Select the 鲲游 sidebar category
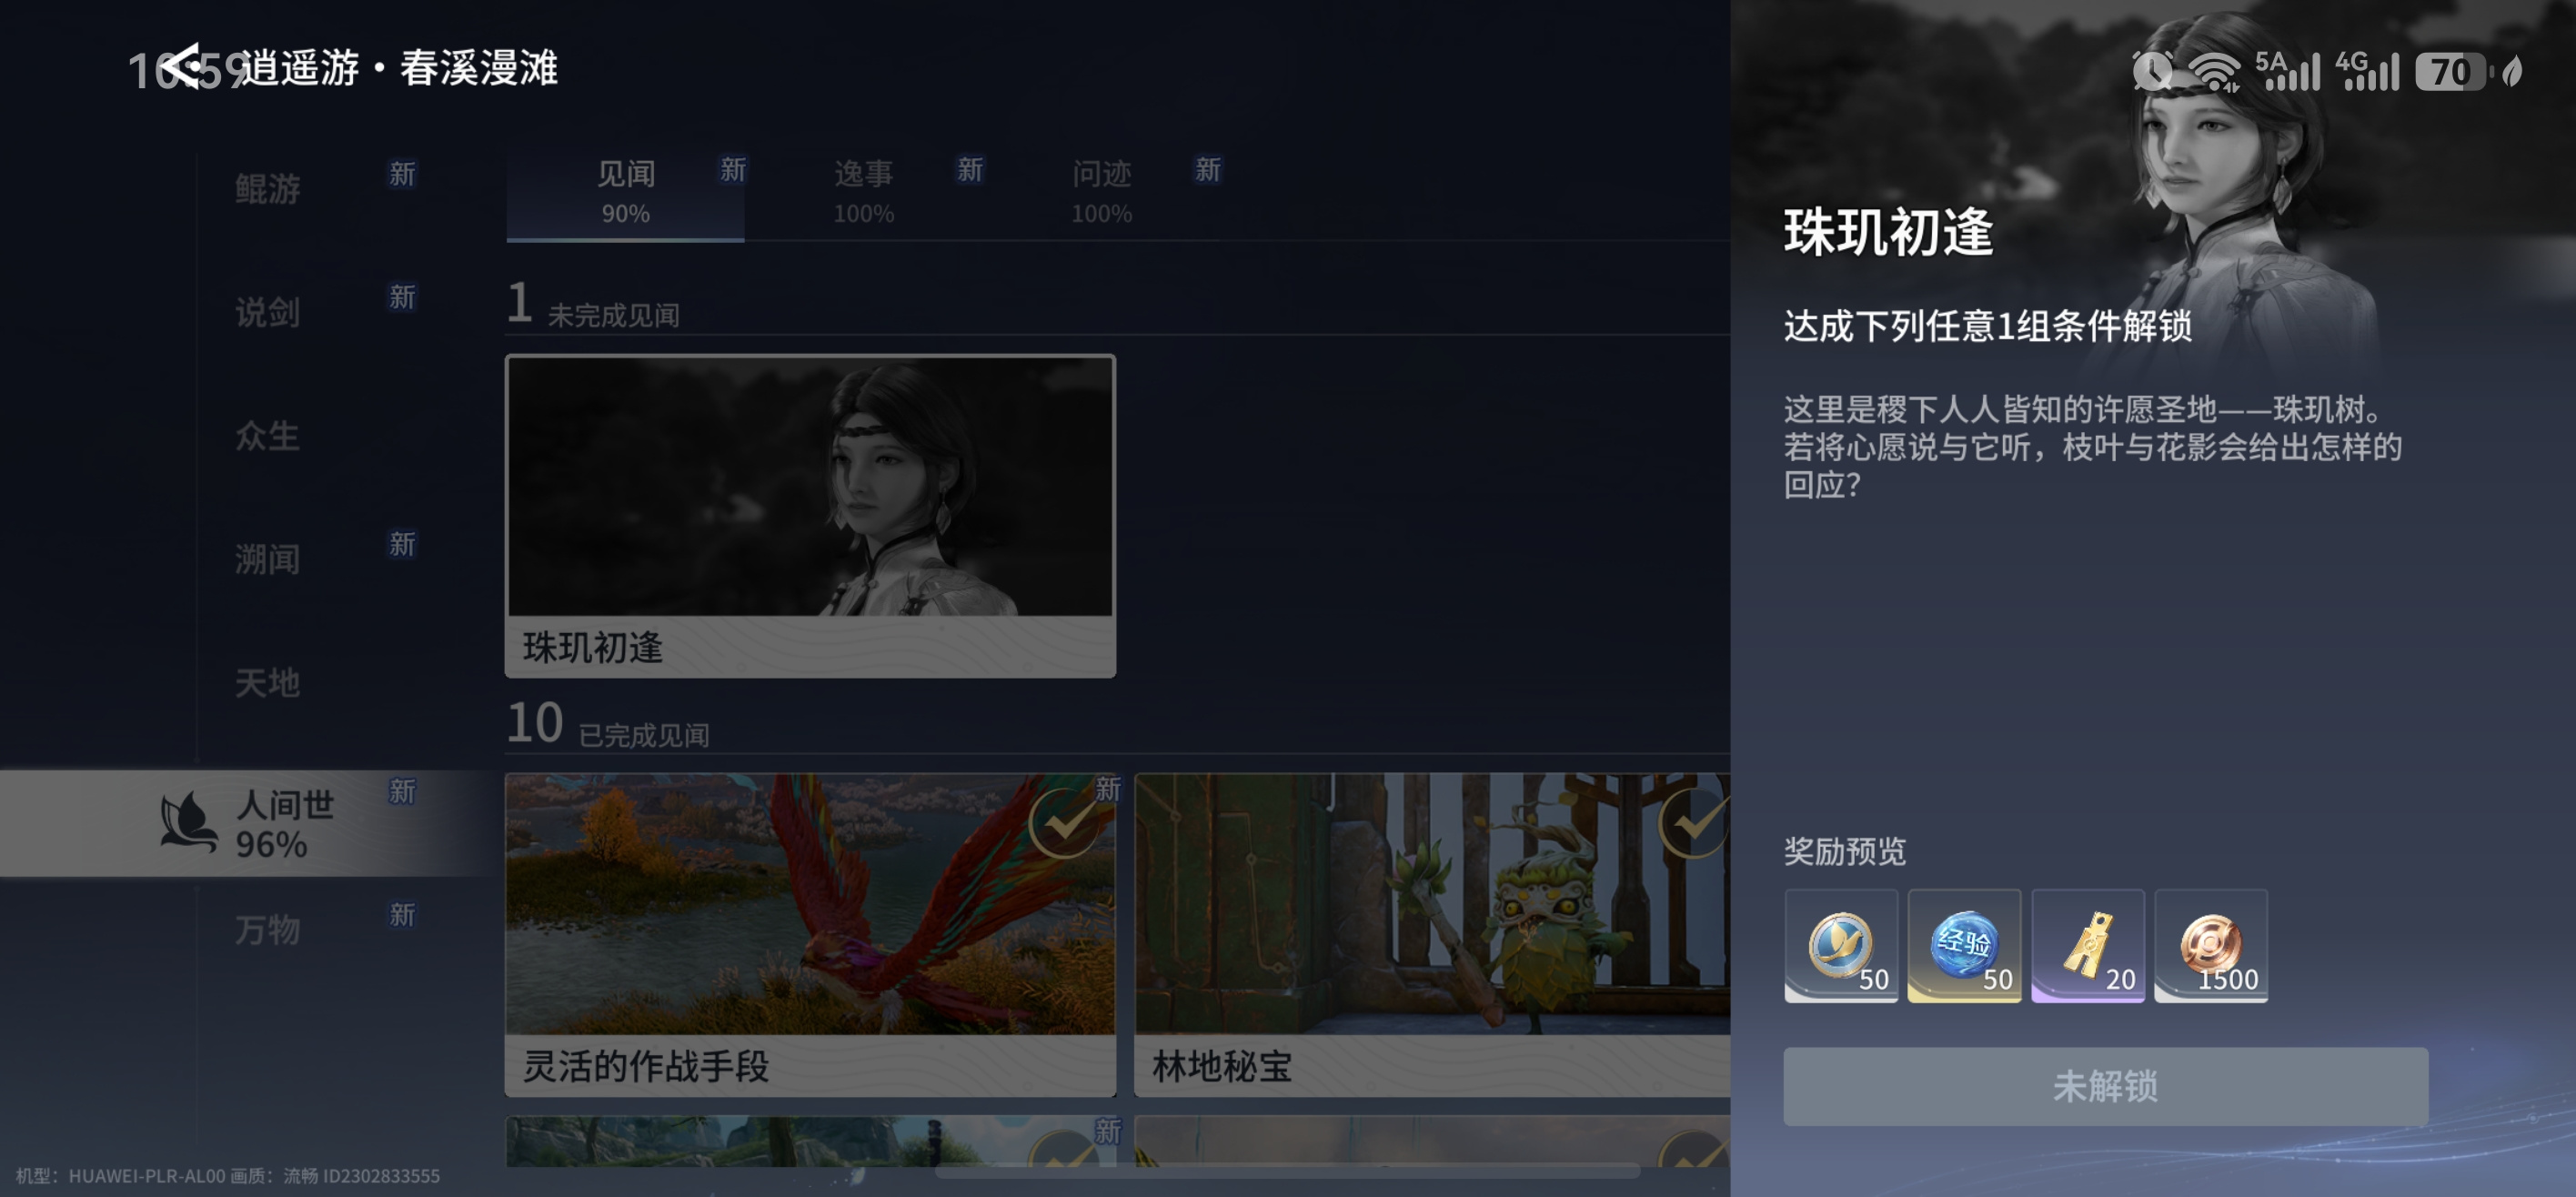2576x1197 pixels. (x=268, y=188)
